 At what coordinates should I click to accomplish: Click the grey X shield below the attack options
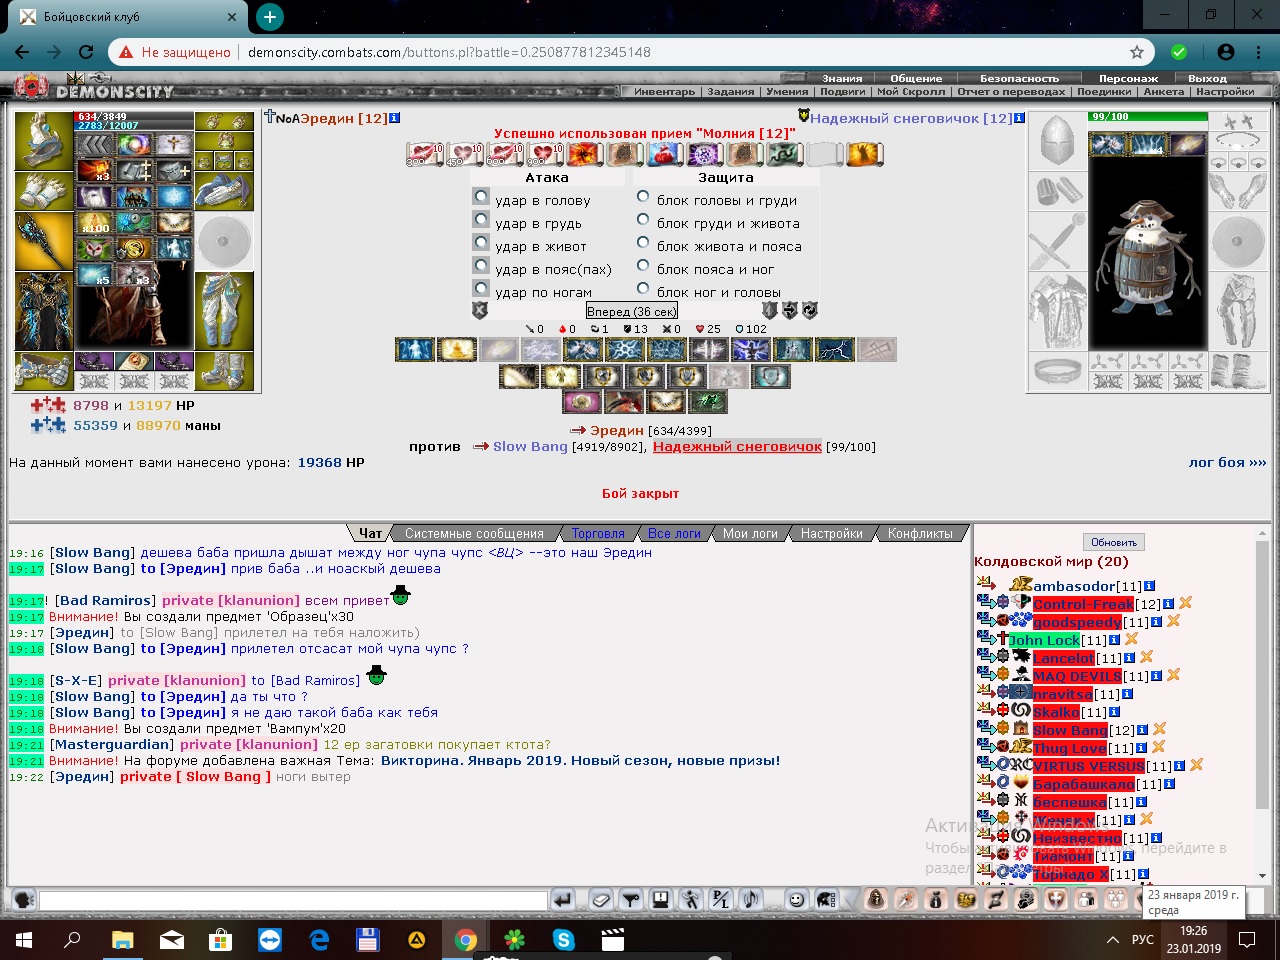[480, 310]
